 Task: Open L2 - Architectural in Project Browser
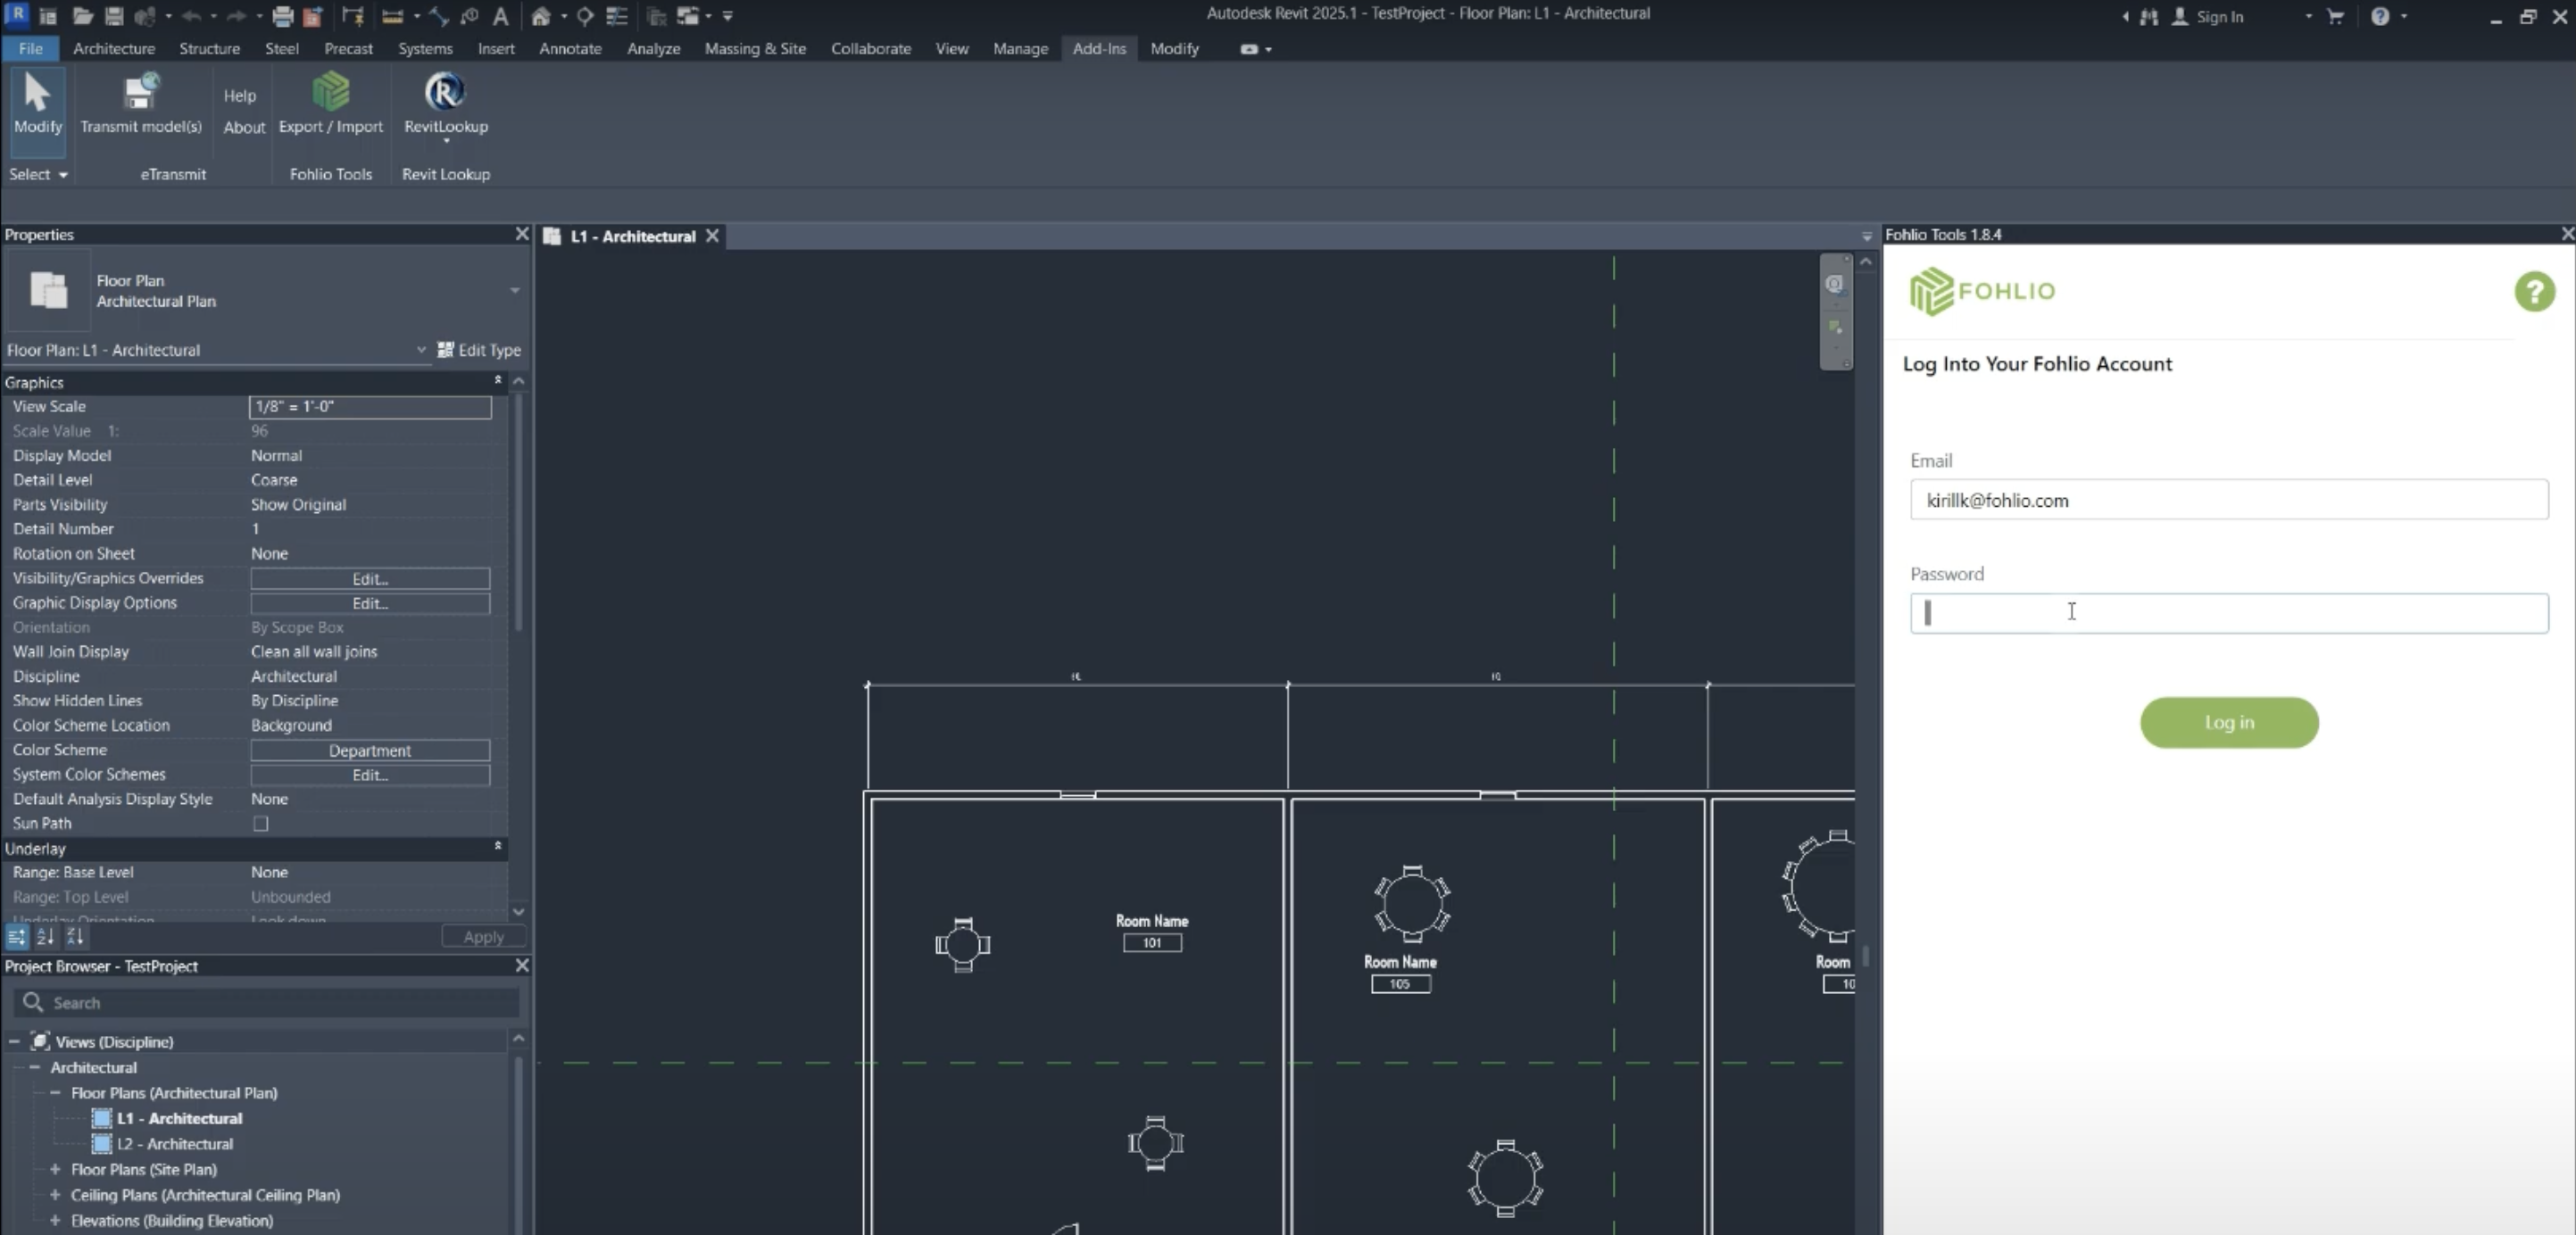tap(175, 1144)
